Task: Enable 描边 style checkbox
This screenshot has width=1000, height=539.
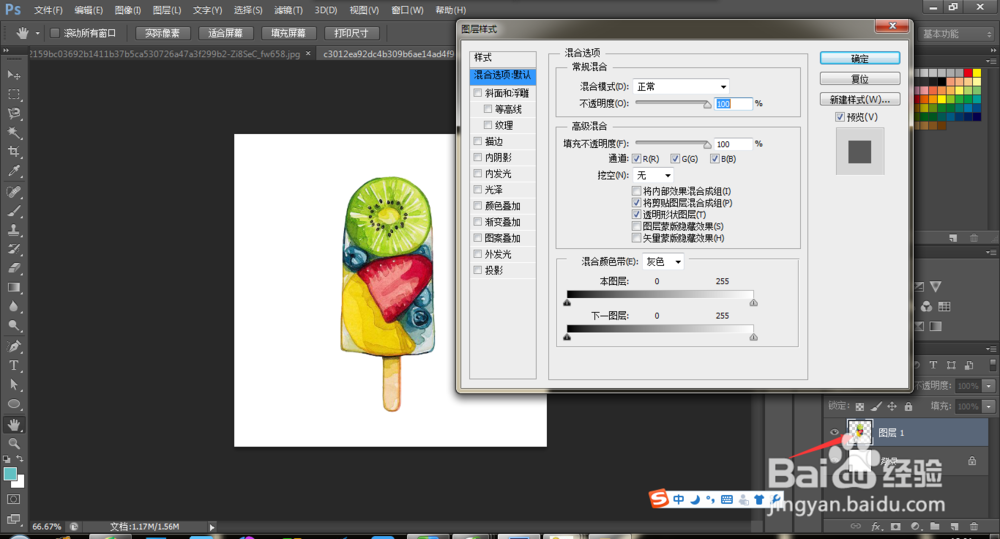Action: tap(478, 141)
